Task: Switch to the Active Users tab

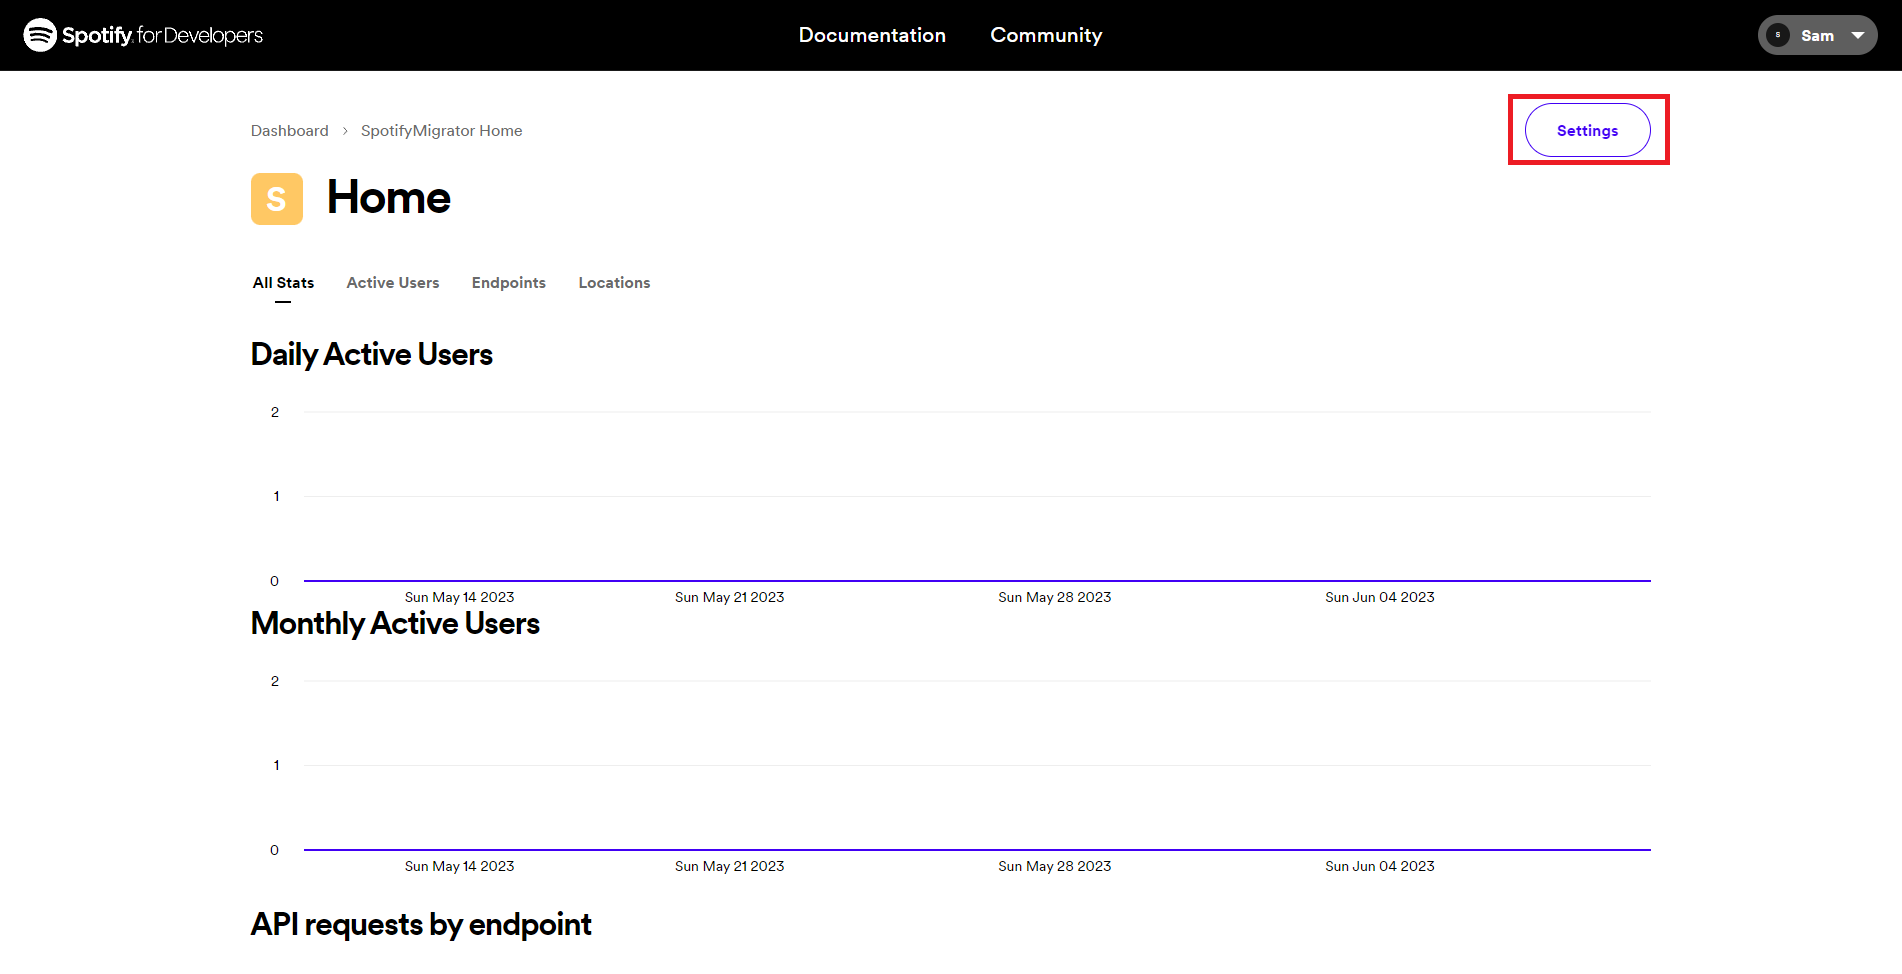Action: 393,283
